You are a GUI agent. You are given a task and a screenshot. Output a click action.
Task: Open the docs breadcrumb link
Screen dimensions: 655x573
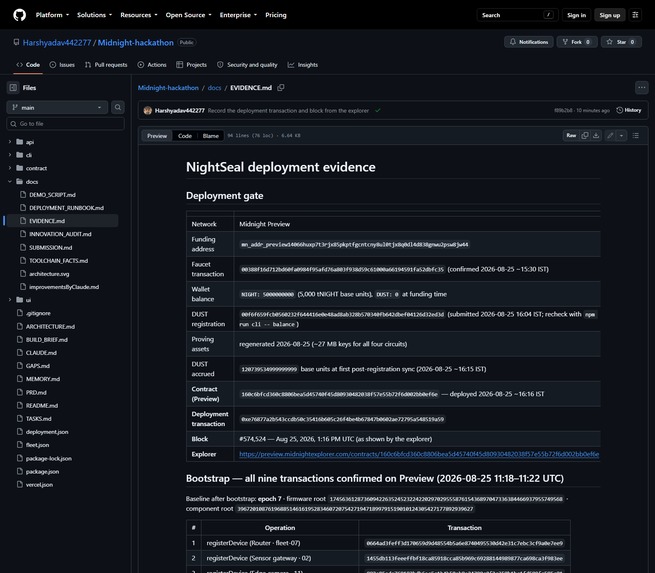pos(214,88)
